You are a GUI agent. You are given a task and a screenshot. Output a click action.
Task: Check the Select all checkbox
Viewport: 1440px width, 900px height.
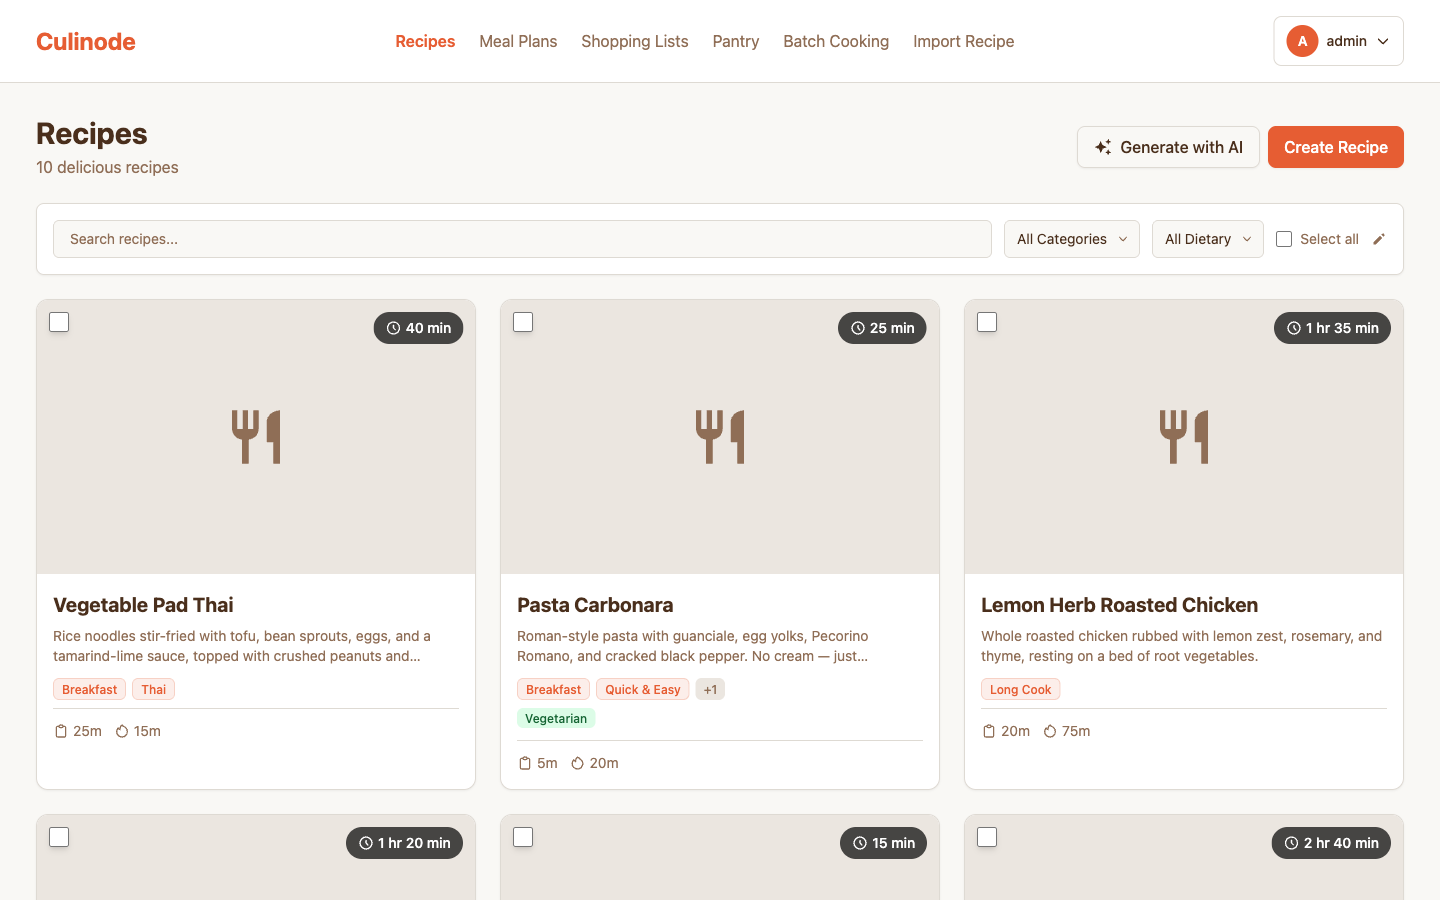coord(1284,239)
